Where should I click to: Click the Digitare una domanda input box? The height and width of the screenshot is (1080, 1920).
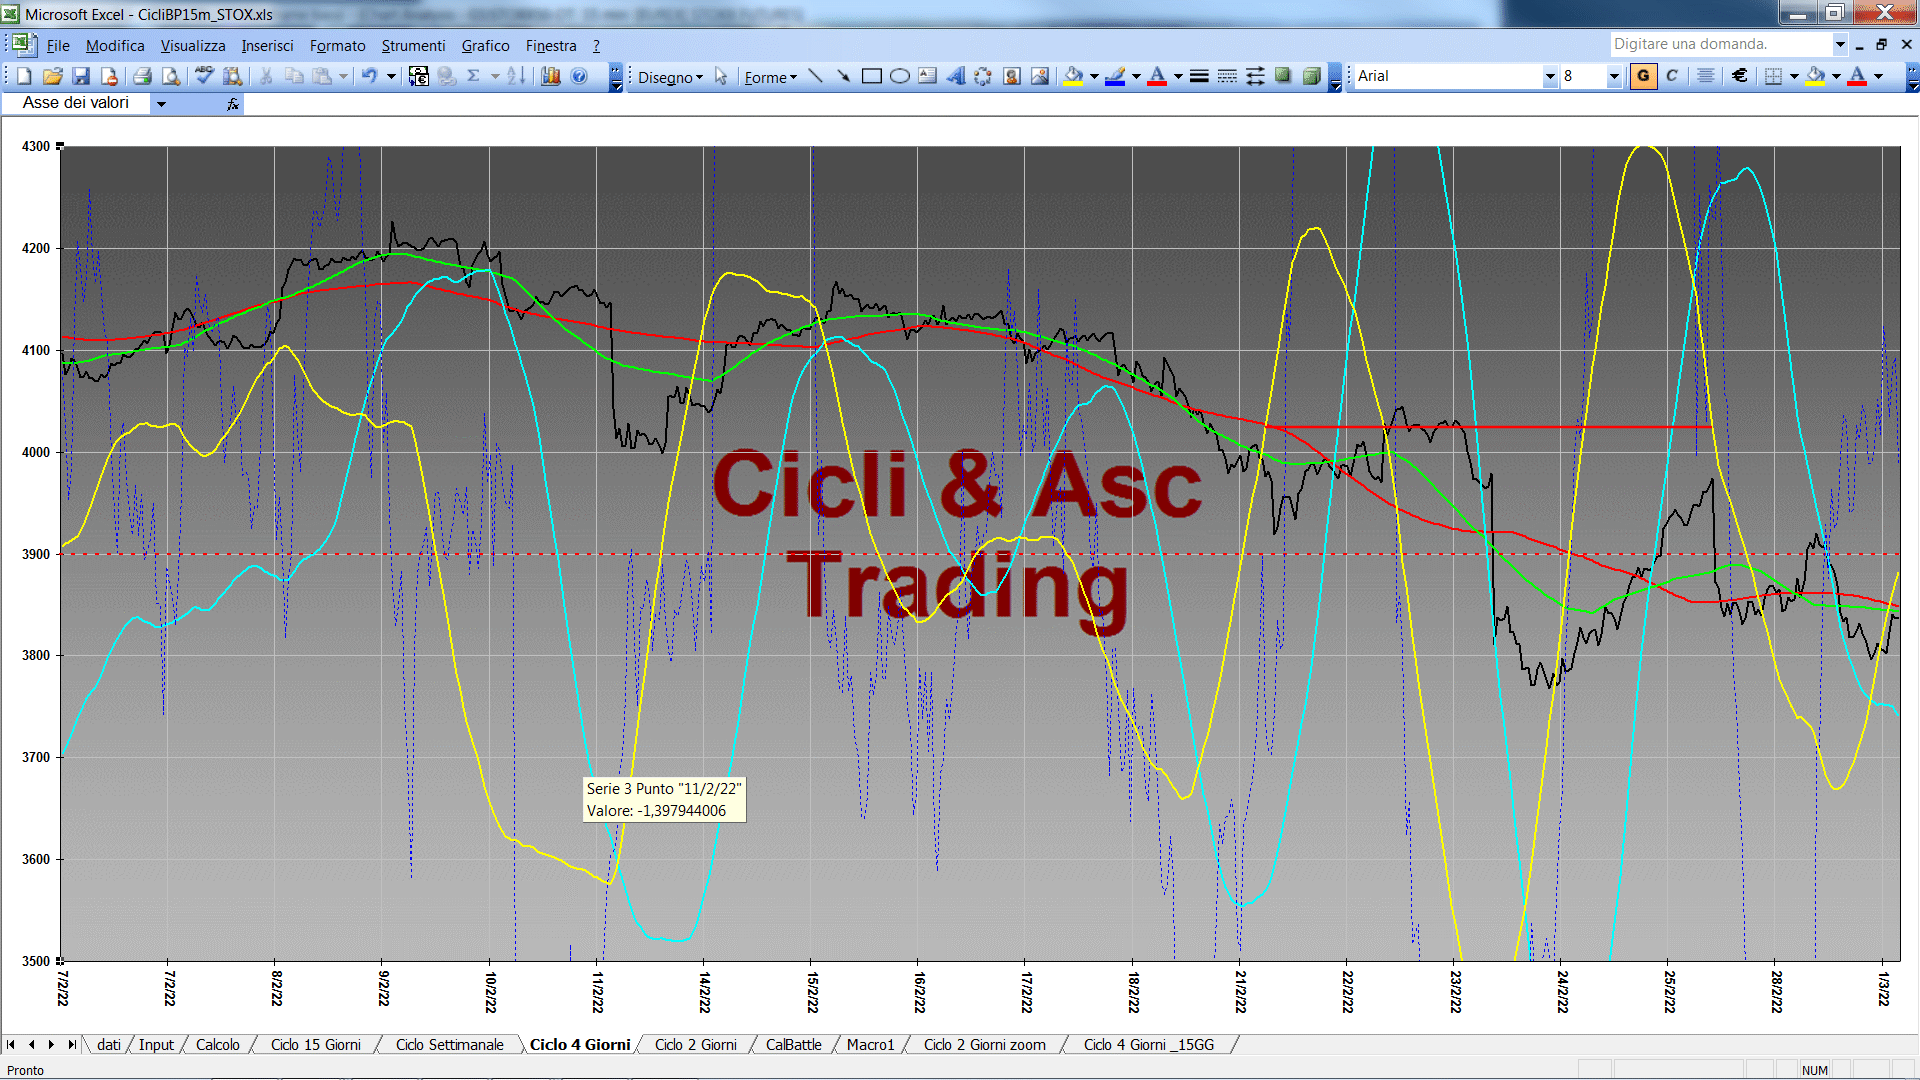pyautogui.click(x=1720, y=44)
